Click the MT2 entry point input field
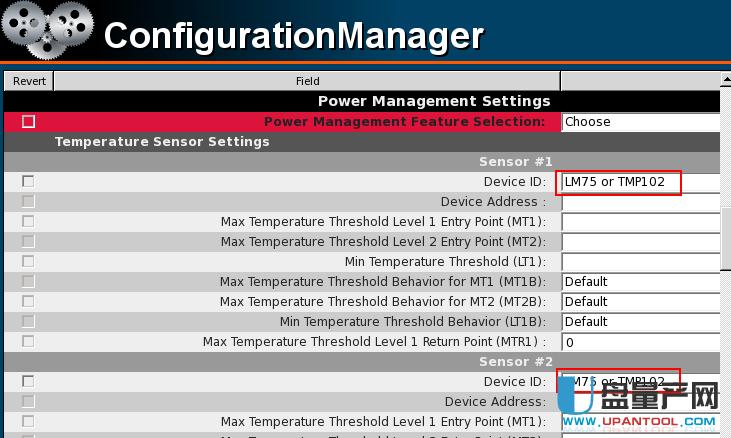Screen dimensions: 731x438 point(640,242)
